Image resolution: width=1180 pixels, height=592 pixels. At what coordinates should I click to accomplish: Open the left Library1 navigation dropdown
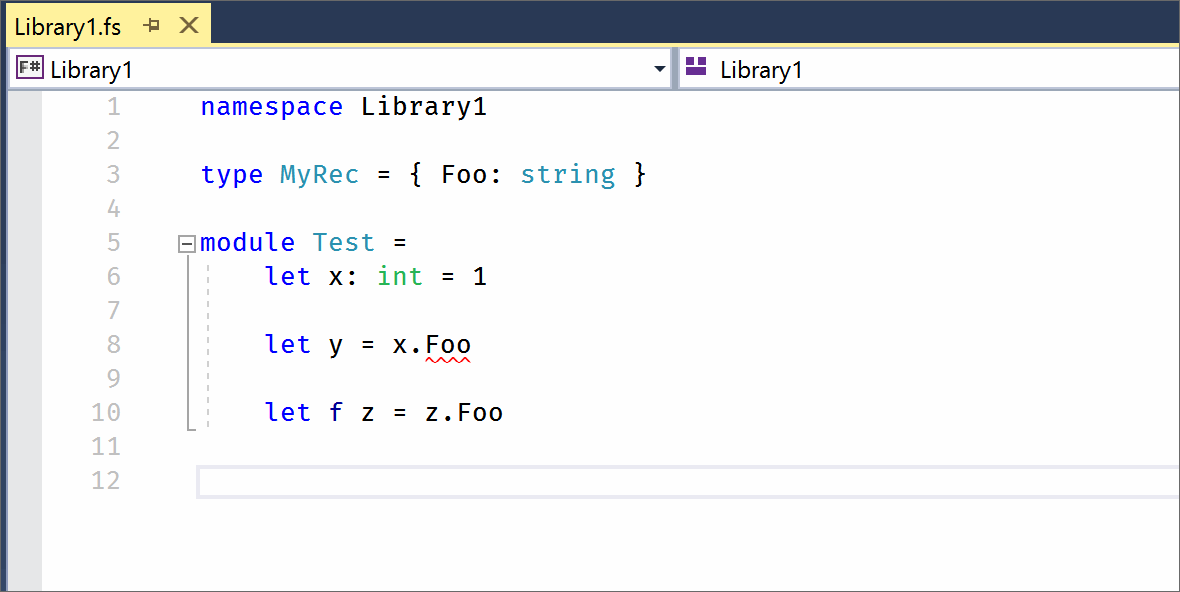point(339,69)
